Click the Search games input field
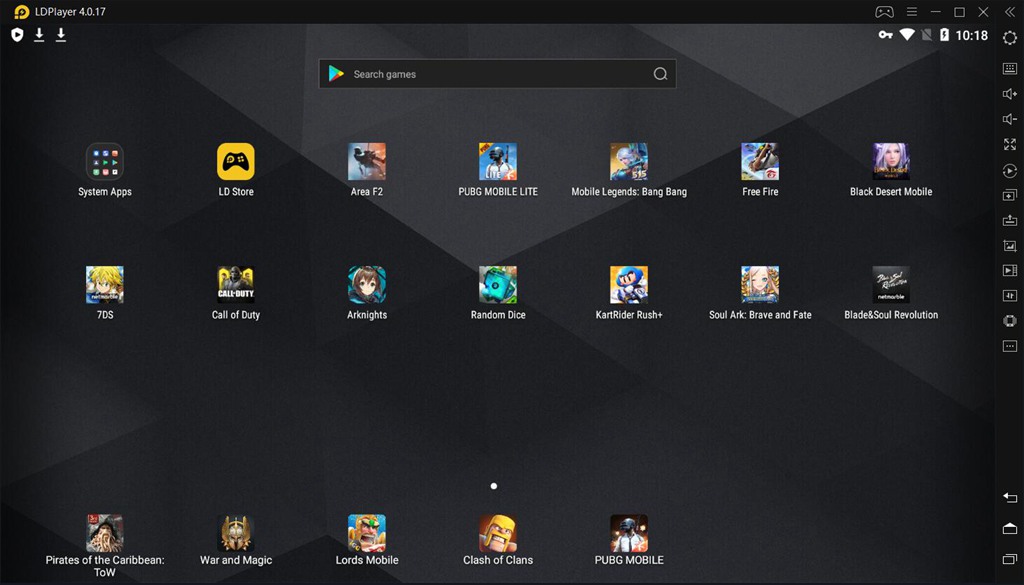The width and height of the screenshot is (1024, 585). 498,74
